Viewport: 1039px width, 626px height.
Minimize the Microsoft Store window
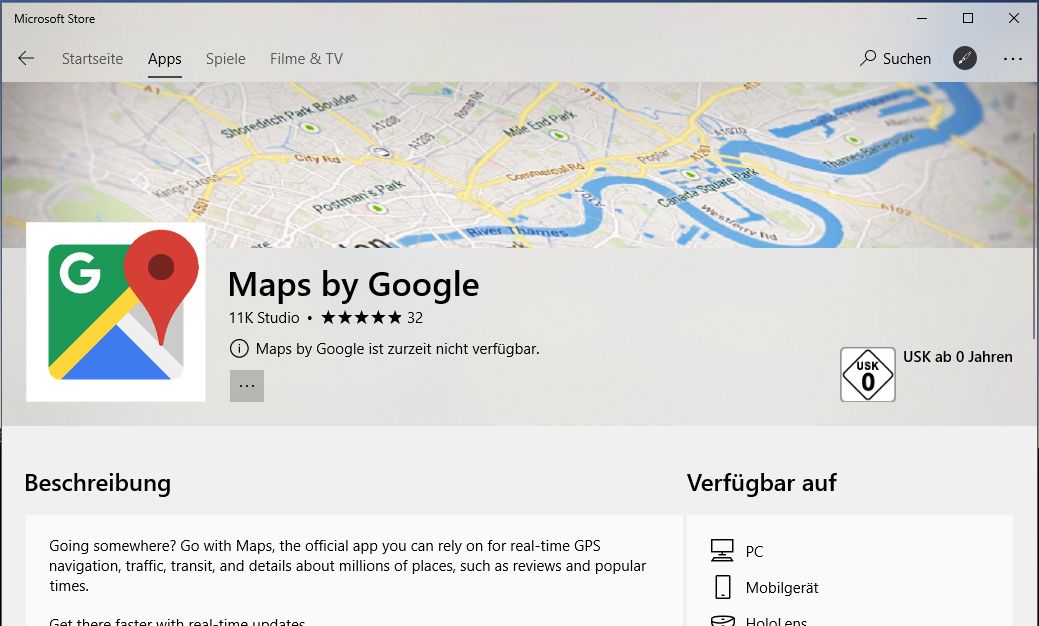pyautogui.click(x=922, y=19)
